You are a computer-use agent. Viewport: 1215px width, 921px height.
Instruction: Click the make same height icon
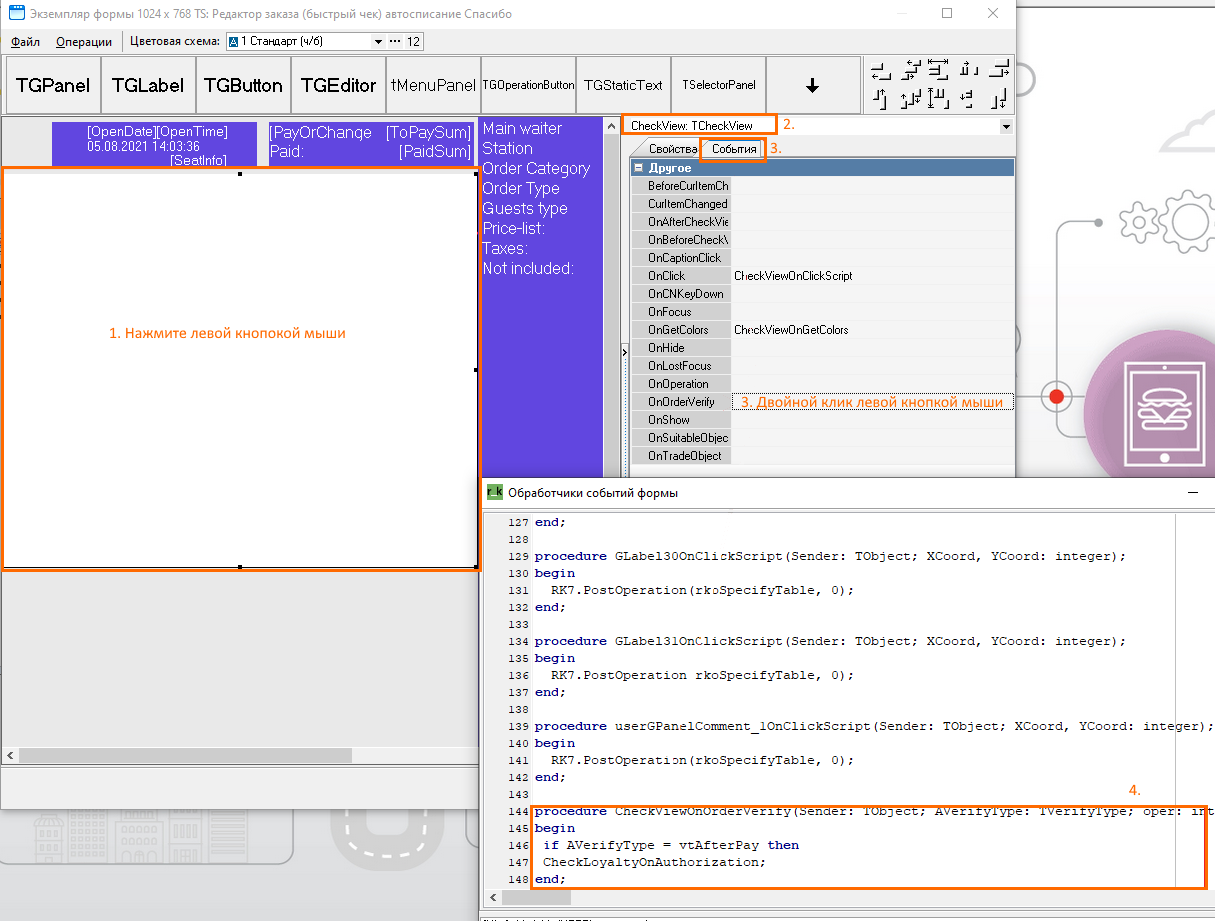(939, 99)
